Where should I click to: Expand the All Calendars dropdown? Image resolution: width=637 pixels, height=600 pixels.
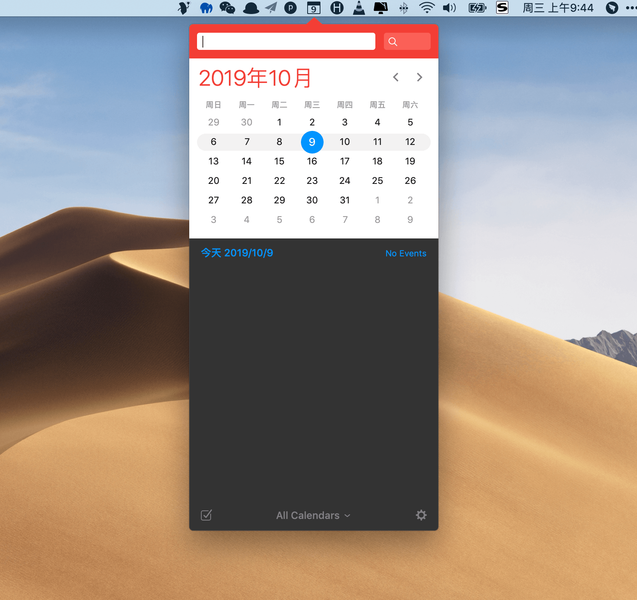pyautogui.click(x=313, y=516)
